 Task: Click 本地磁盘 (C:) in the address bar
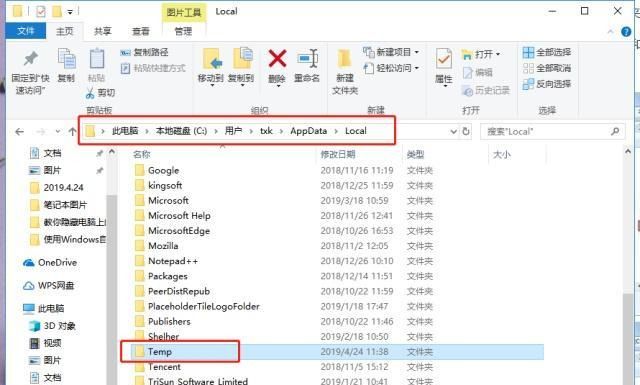tap(181, 131)
